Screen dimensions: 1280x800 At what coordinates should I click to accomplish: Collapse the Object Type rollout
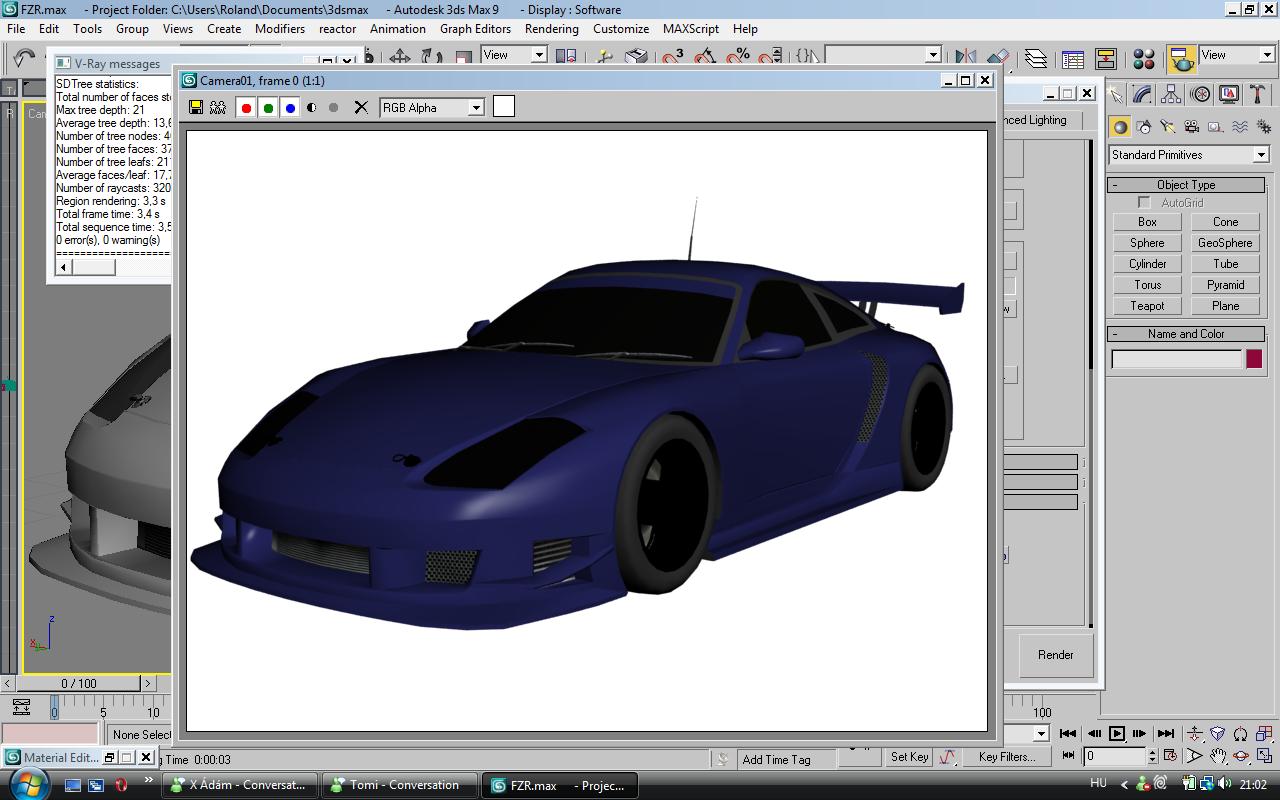click(x=1186, y=185)
